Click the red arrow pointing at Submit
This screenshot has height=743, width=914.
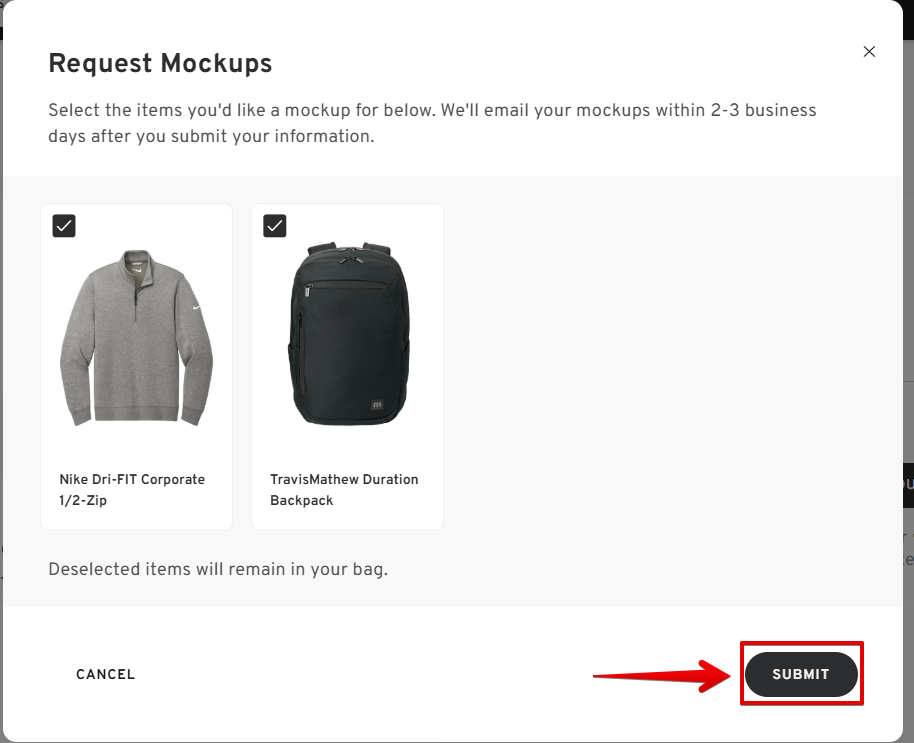point(660,676)
